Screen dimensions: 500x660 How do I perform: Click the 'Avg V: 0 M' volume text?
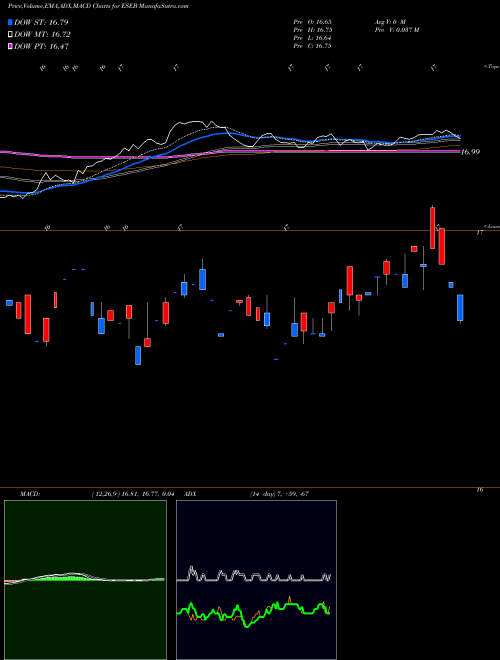[x=390, y=22]
